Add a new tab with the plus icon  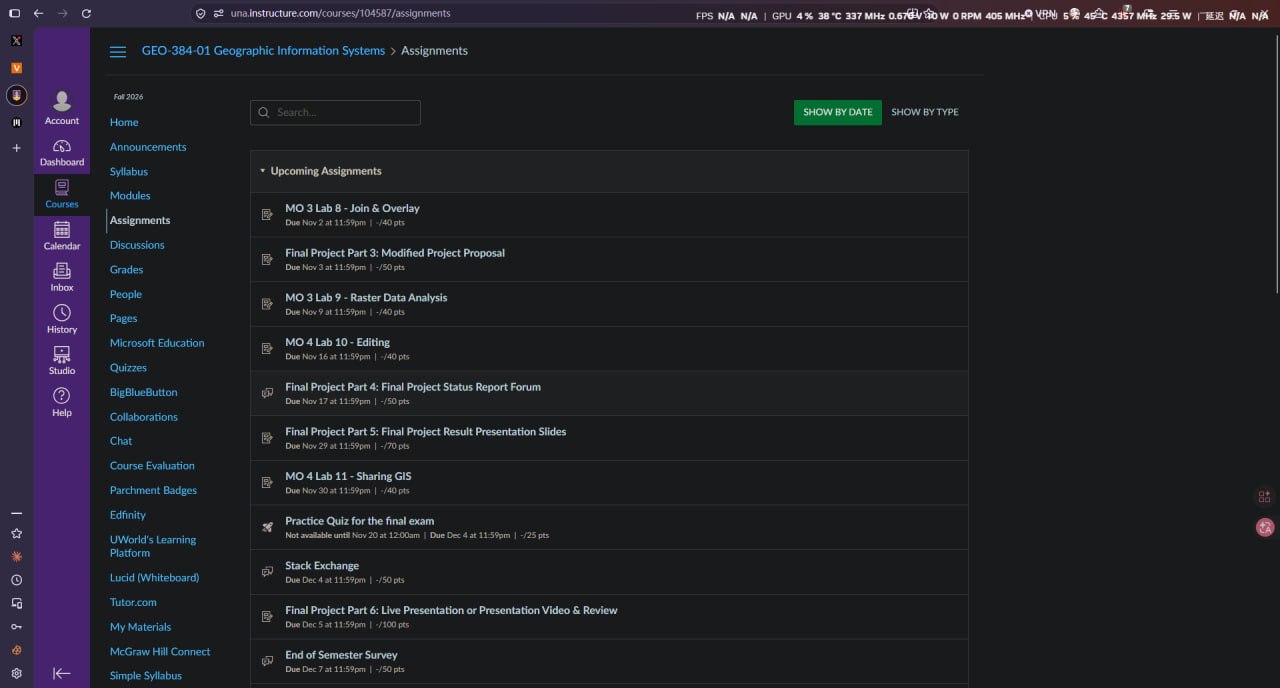pos(16,148)
